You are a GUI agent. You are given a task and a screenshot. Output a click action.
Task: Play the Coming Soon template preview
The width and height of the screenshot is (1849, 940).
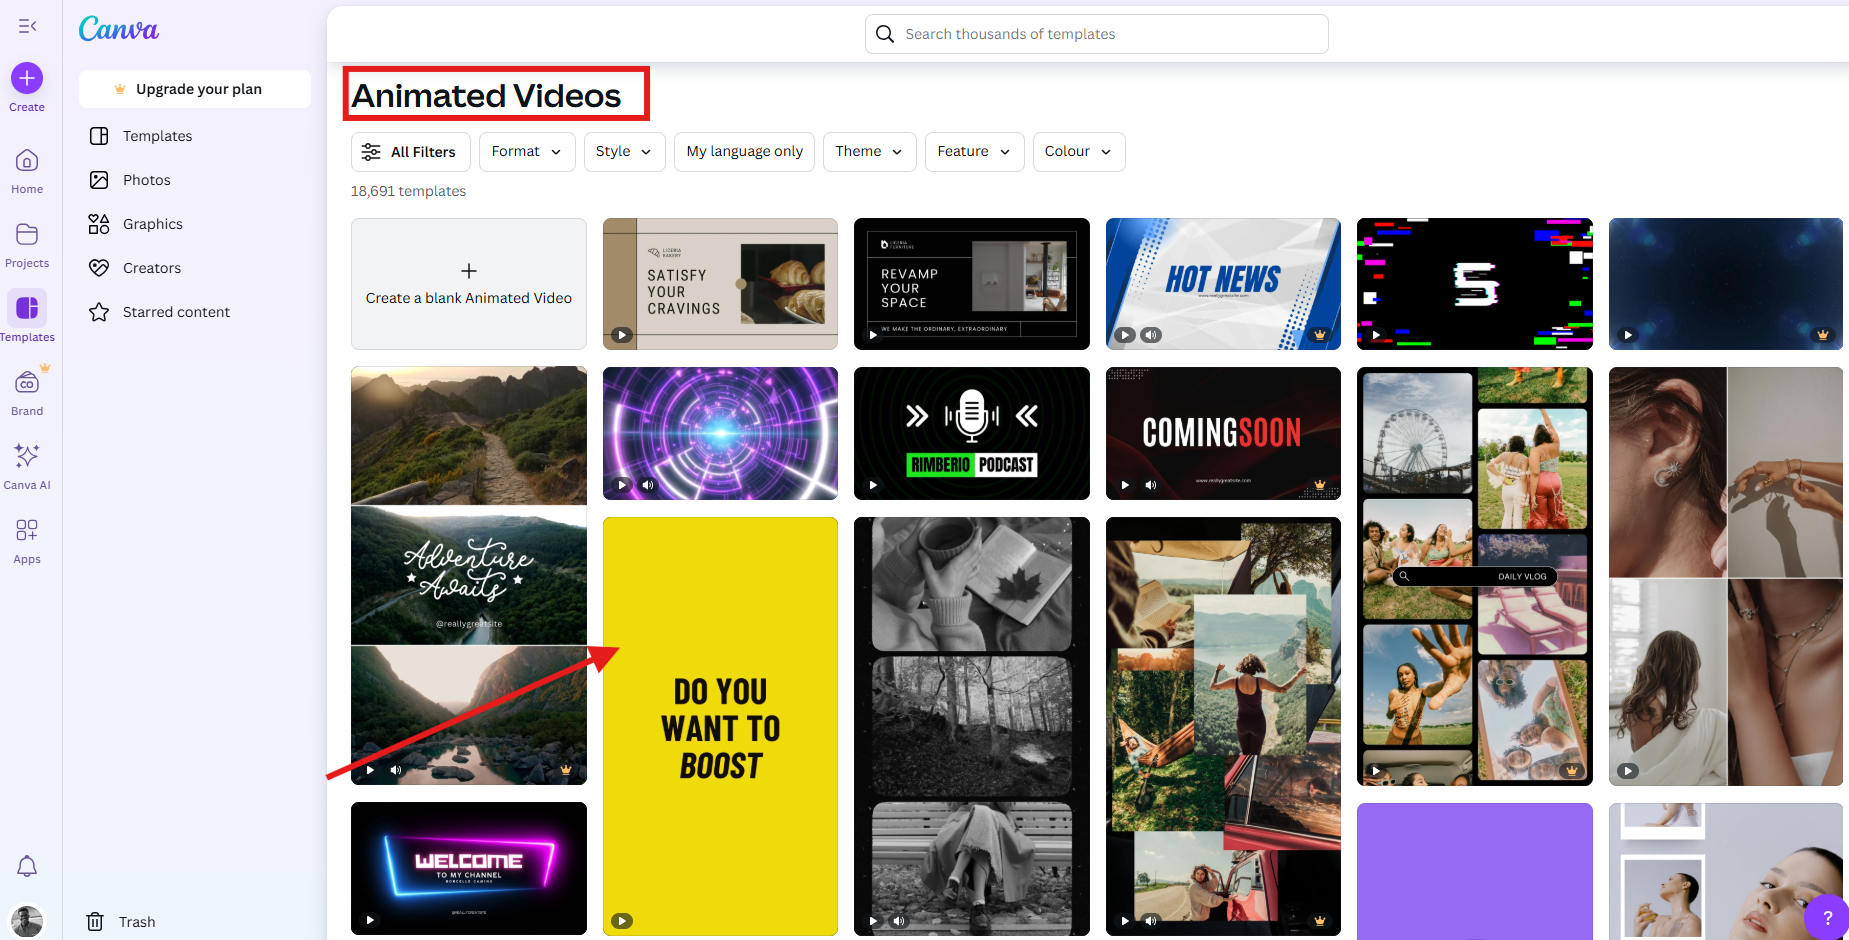click(x=1123, y=484)
